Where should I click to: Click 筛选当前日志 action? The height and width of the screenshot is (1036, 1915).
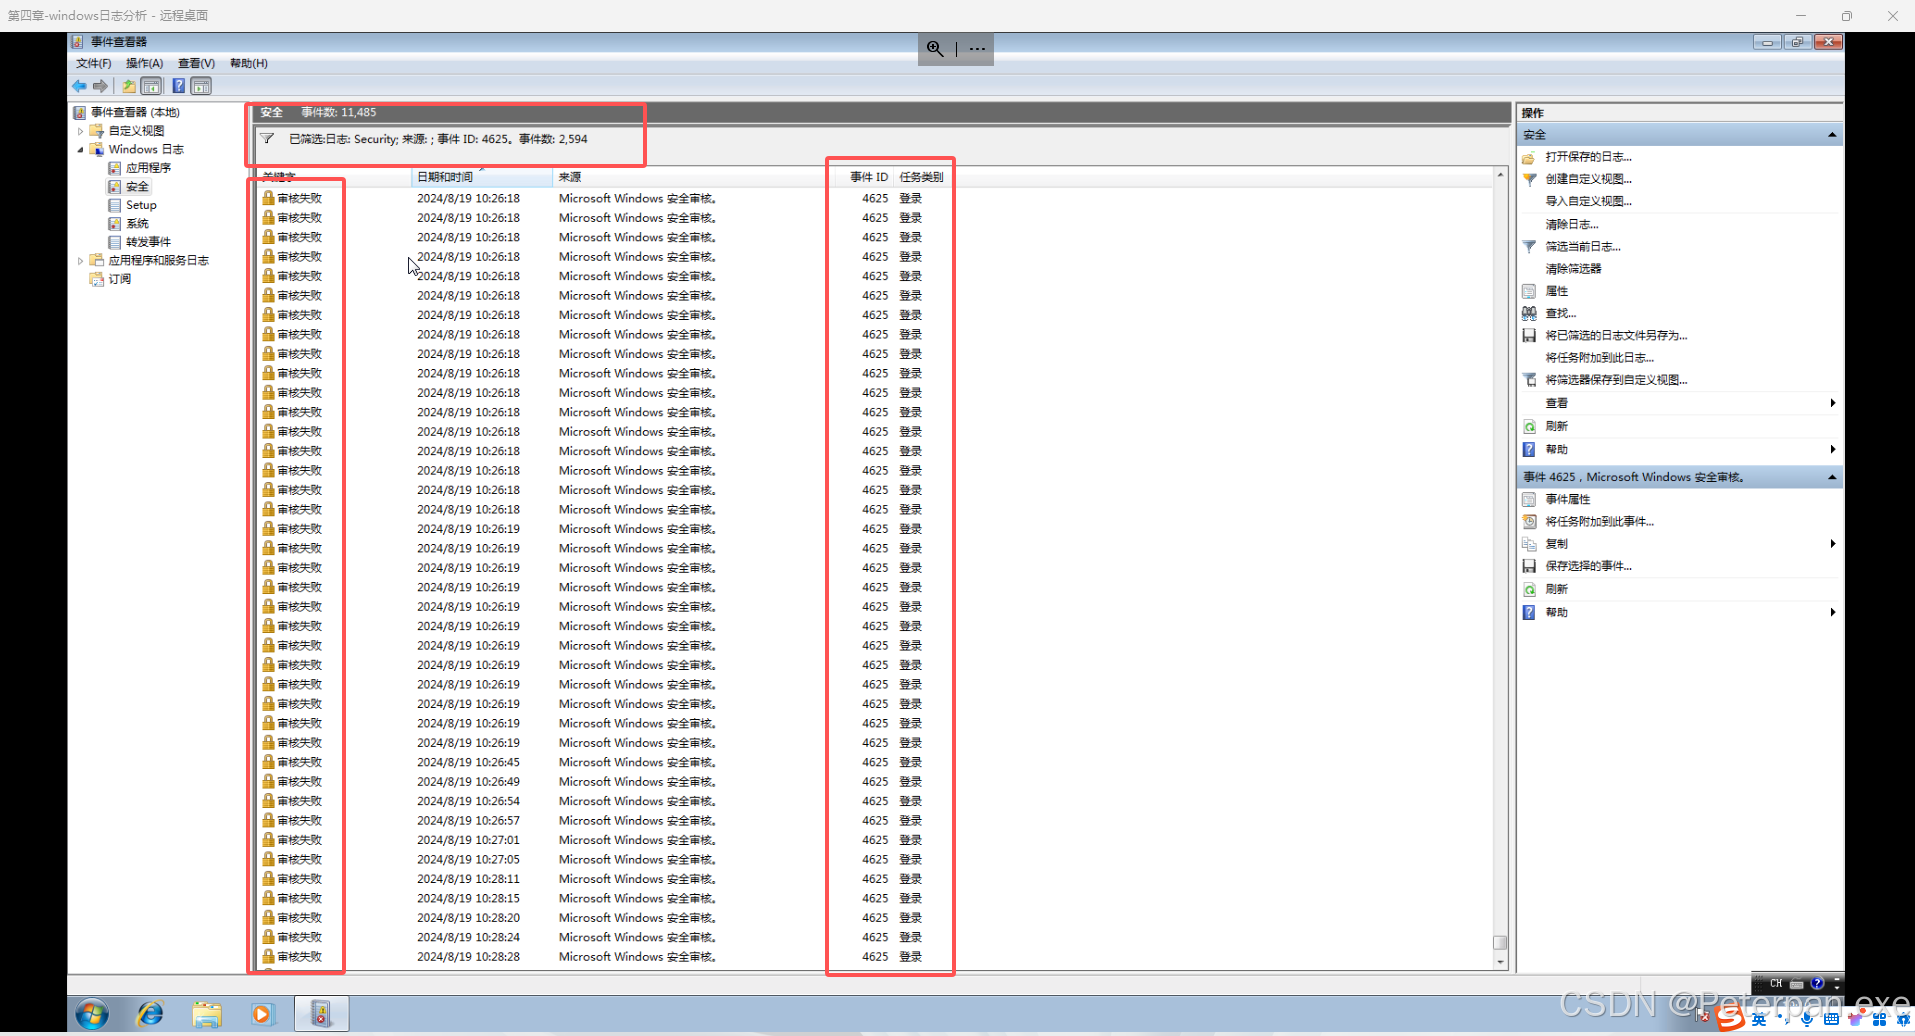[x=1583, y=246]
